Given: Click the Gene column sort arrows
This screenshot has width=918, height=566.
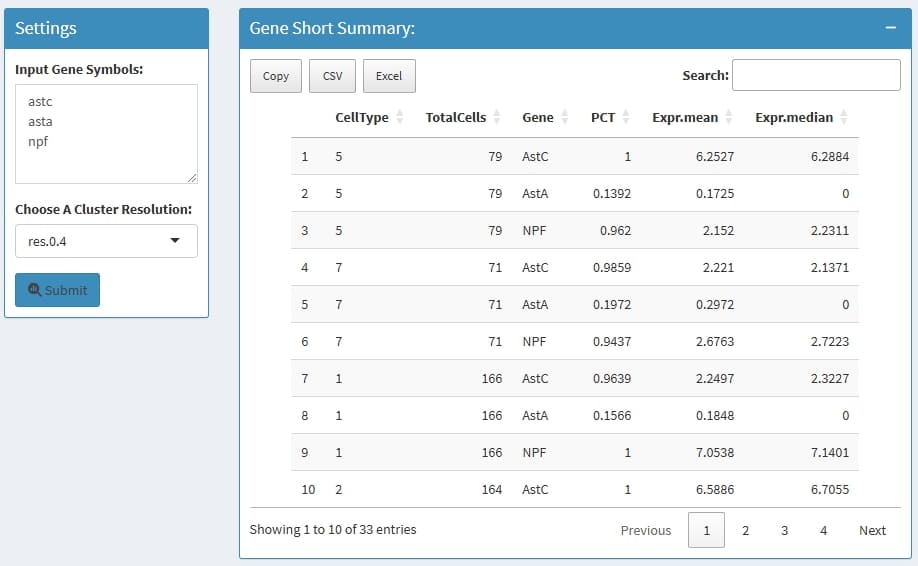Looking at the screenshot, I should click(x=565, y=118).
